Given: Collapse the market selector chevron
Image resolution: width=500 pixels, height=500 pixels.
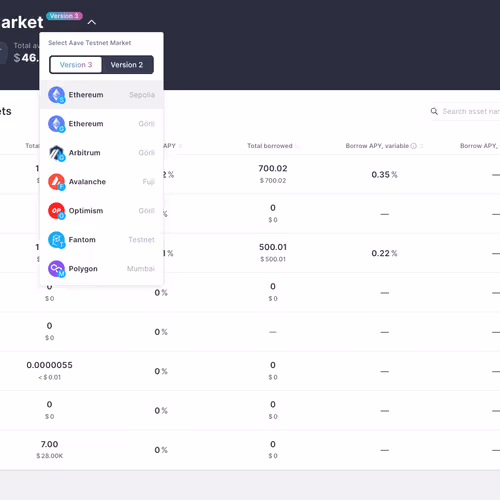Looking at the screenshot, I should 92,22.
